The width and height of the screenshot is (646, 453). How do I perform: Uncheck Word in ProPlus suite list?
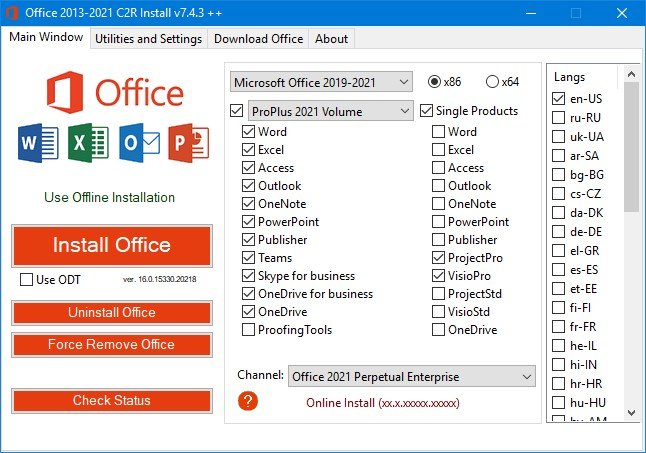(248, 132)
